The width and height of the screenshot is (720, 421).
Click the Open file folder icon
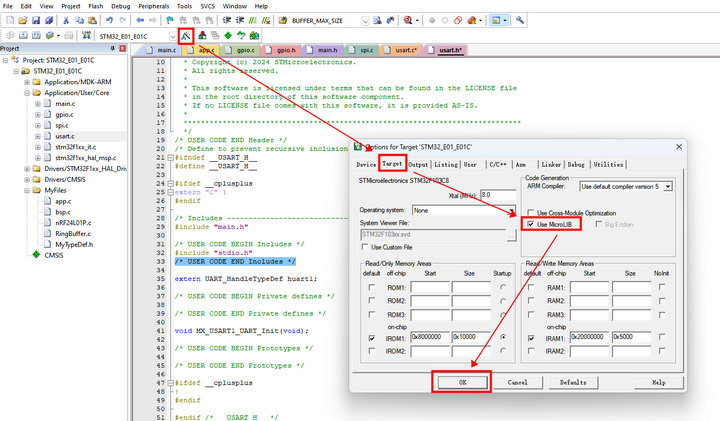[22, 20]
